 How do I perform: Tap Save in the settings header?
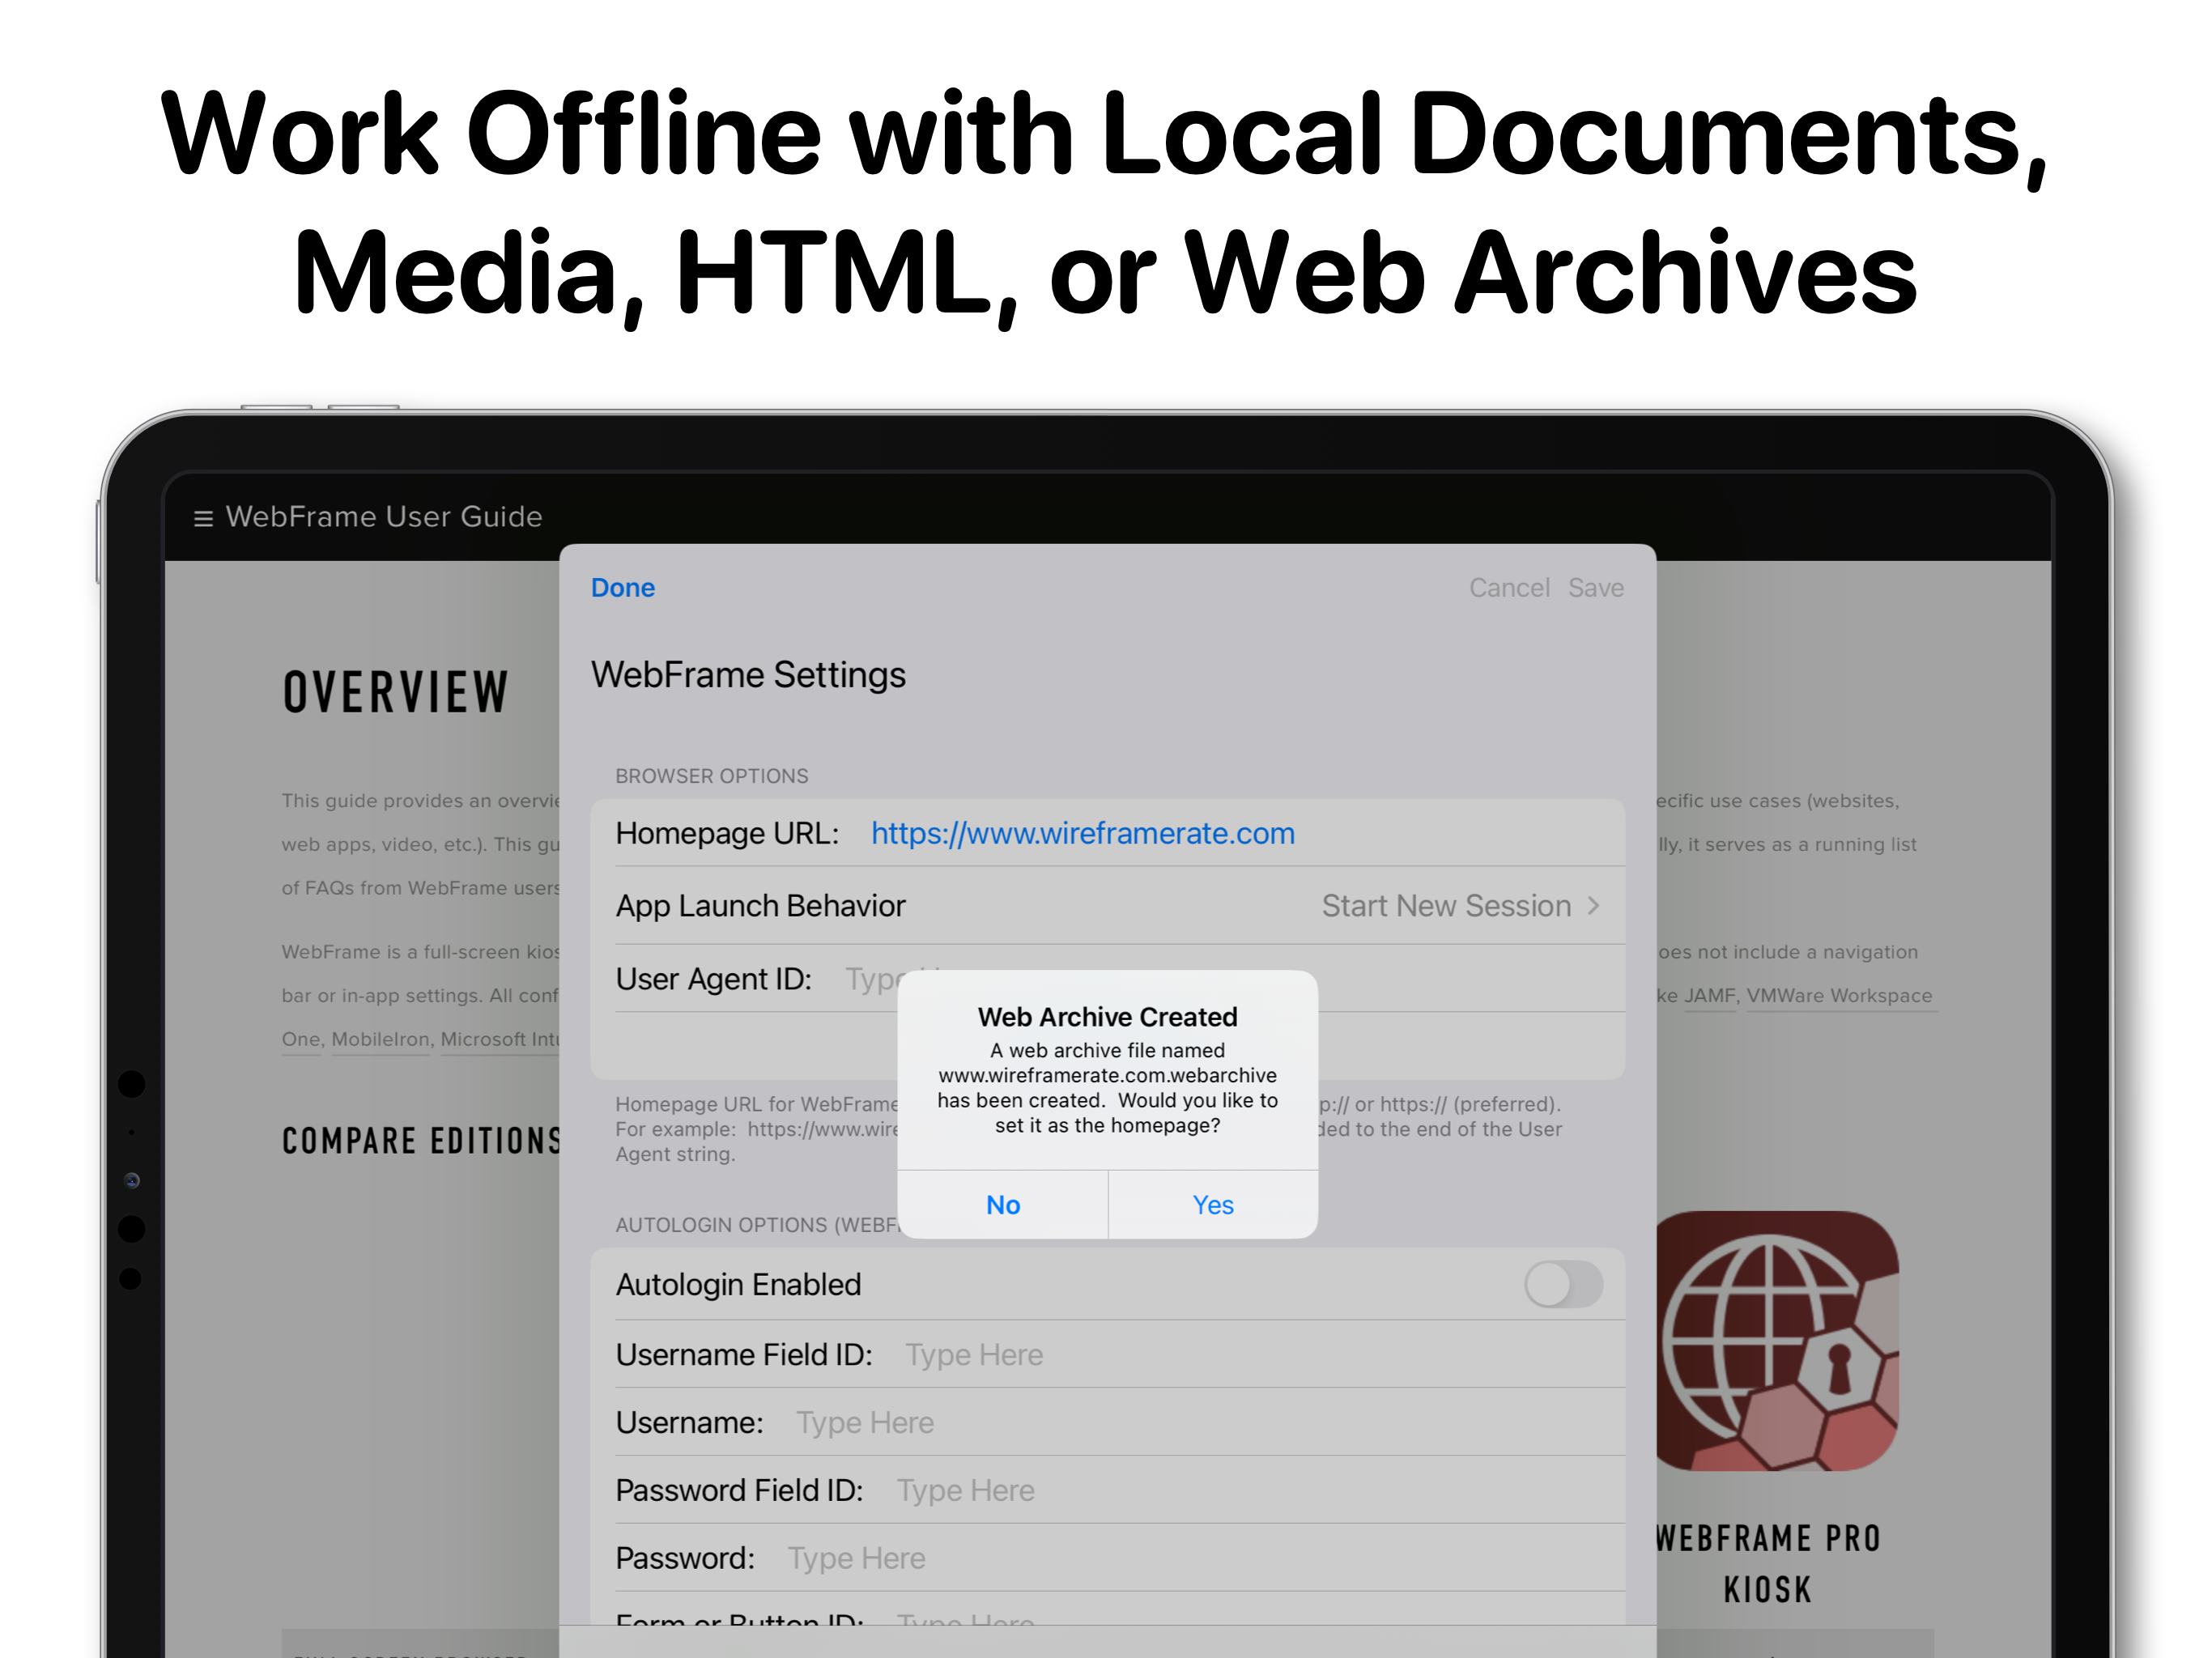1595,588
